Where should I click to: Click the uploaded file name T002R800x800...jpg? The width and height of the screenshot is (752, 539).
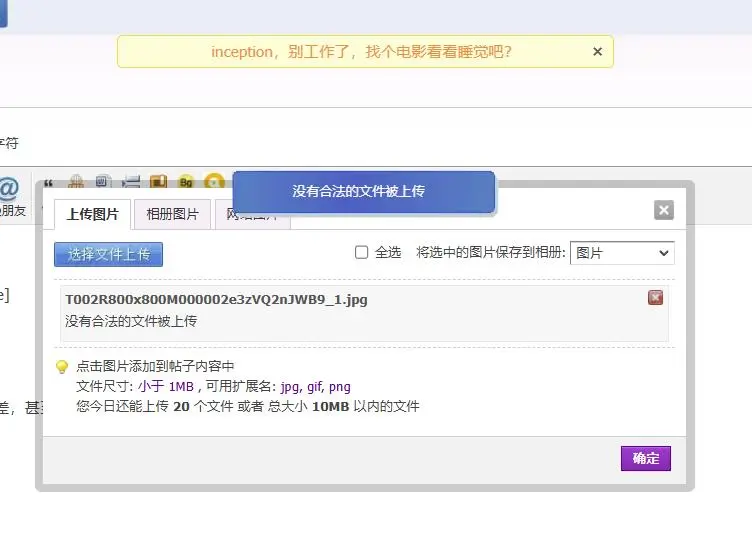[216, 300]
